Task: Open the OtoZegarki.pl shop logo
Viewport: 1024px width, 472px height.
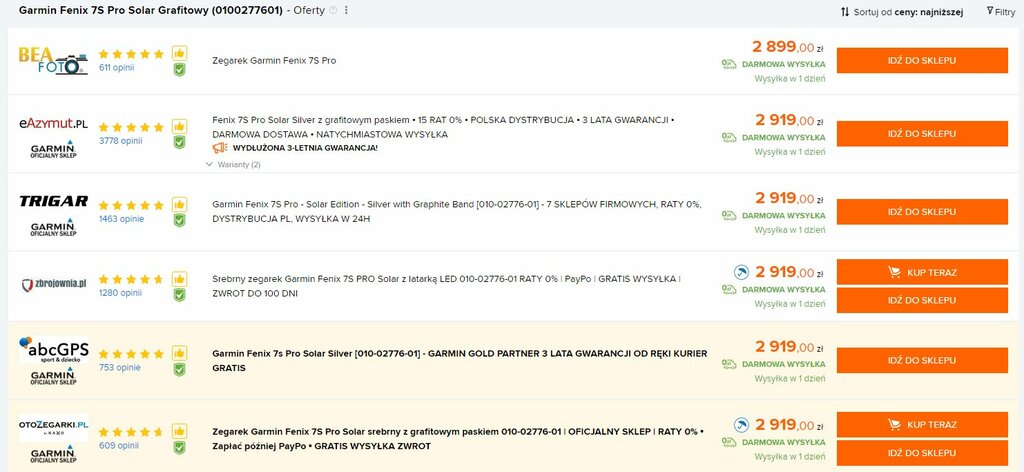Action: (53, 428)
